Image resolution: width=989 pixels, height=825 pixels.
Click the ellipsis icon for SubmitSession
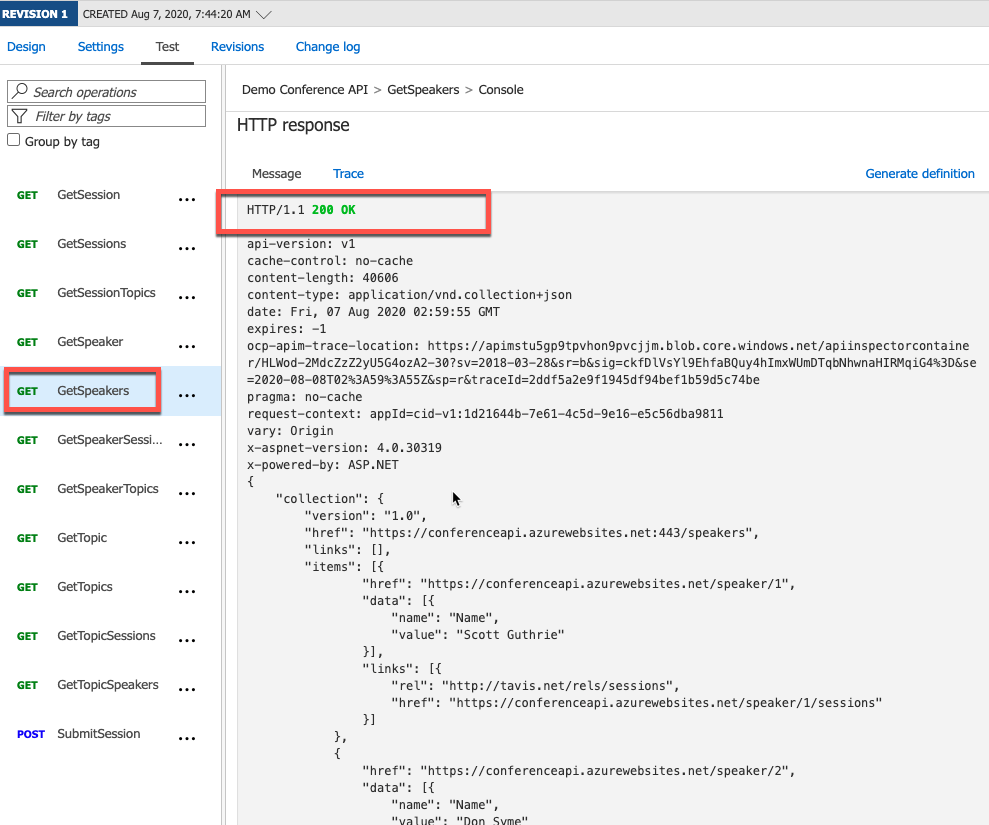point(187,738)
